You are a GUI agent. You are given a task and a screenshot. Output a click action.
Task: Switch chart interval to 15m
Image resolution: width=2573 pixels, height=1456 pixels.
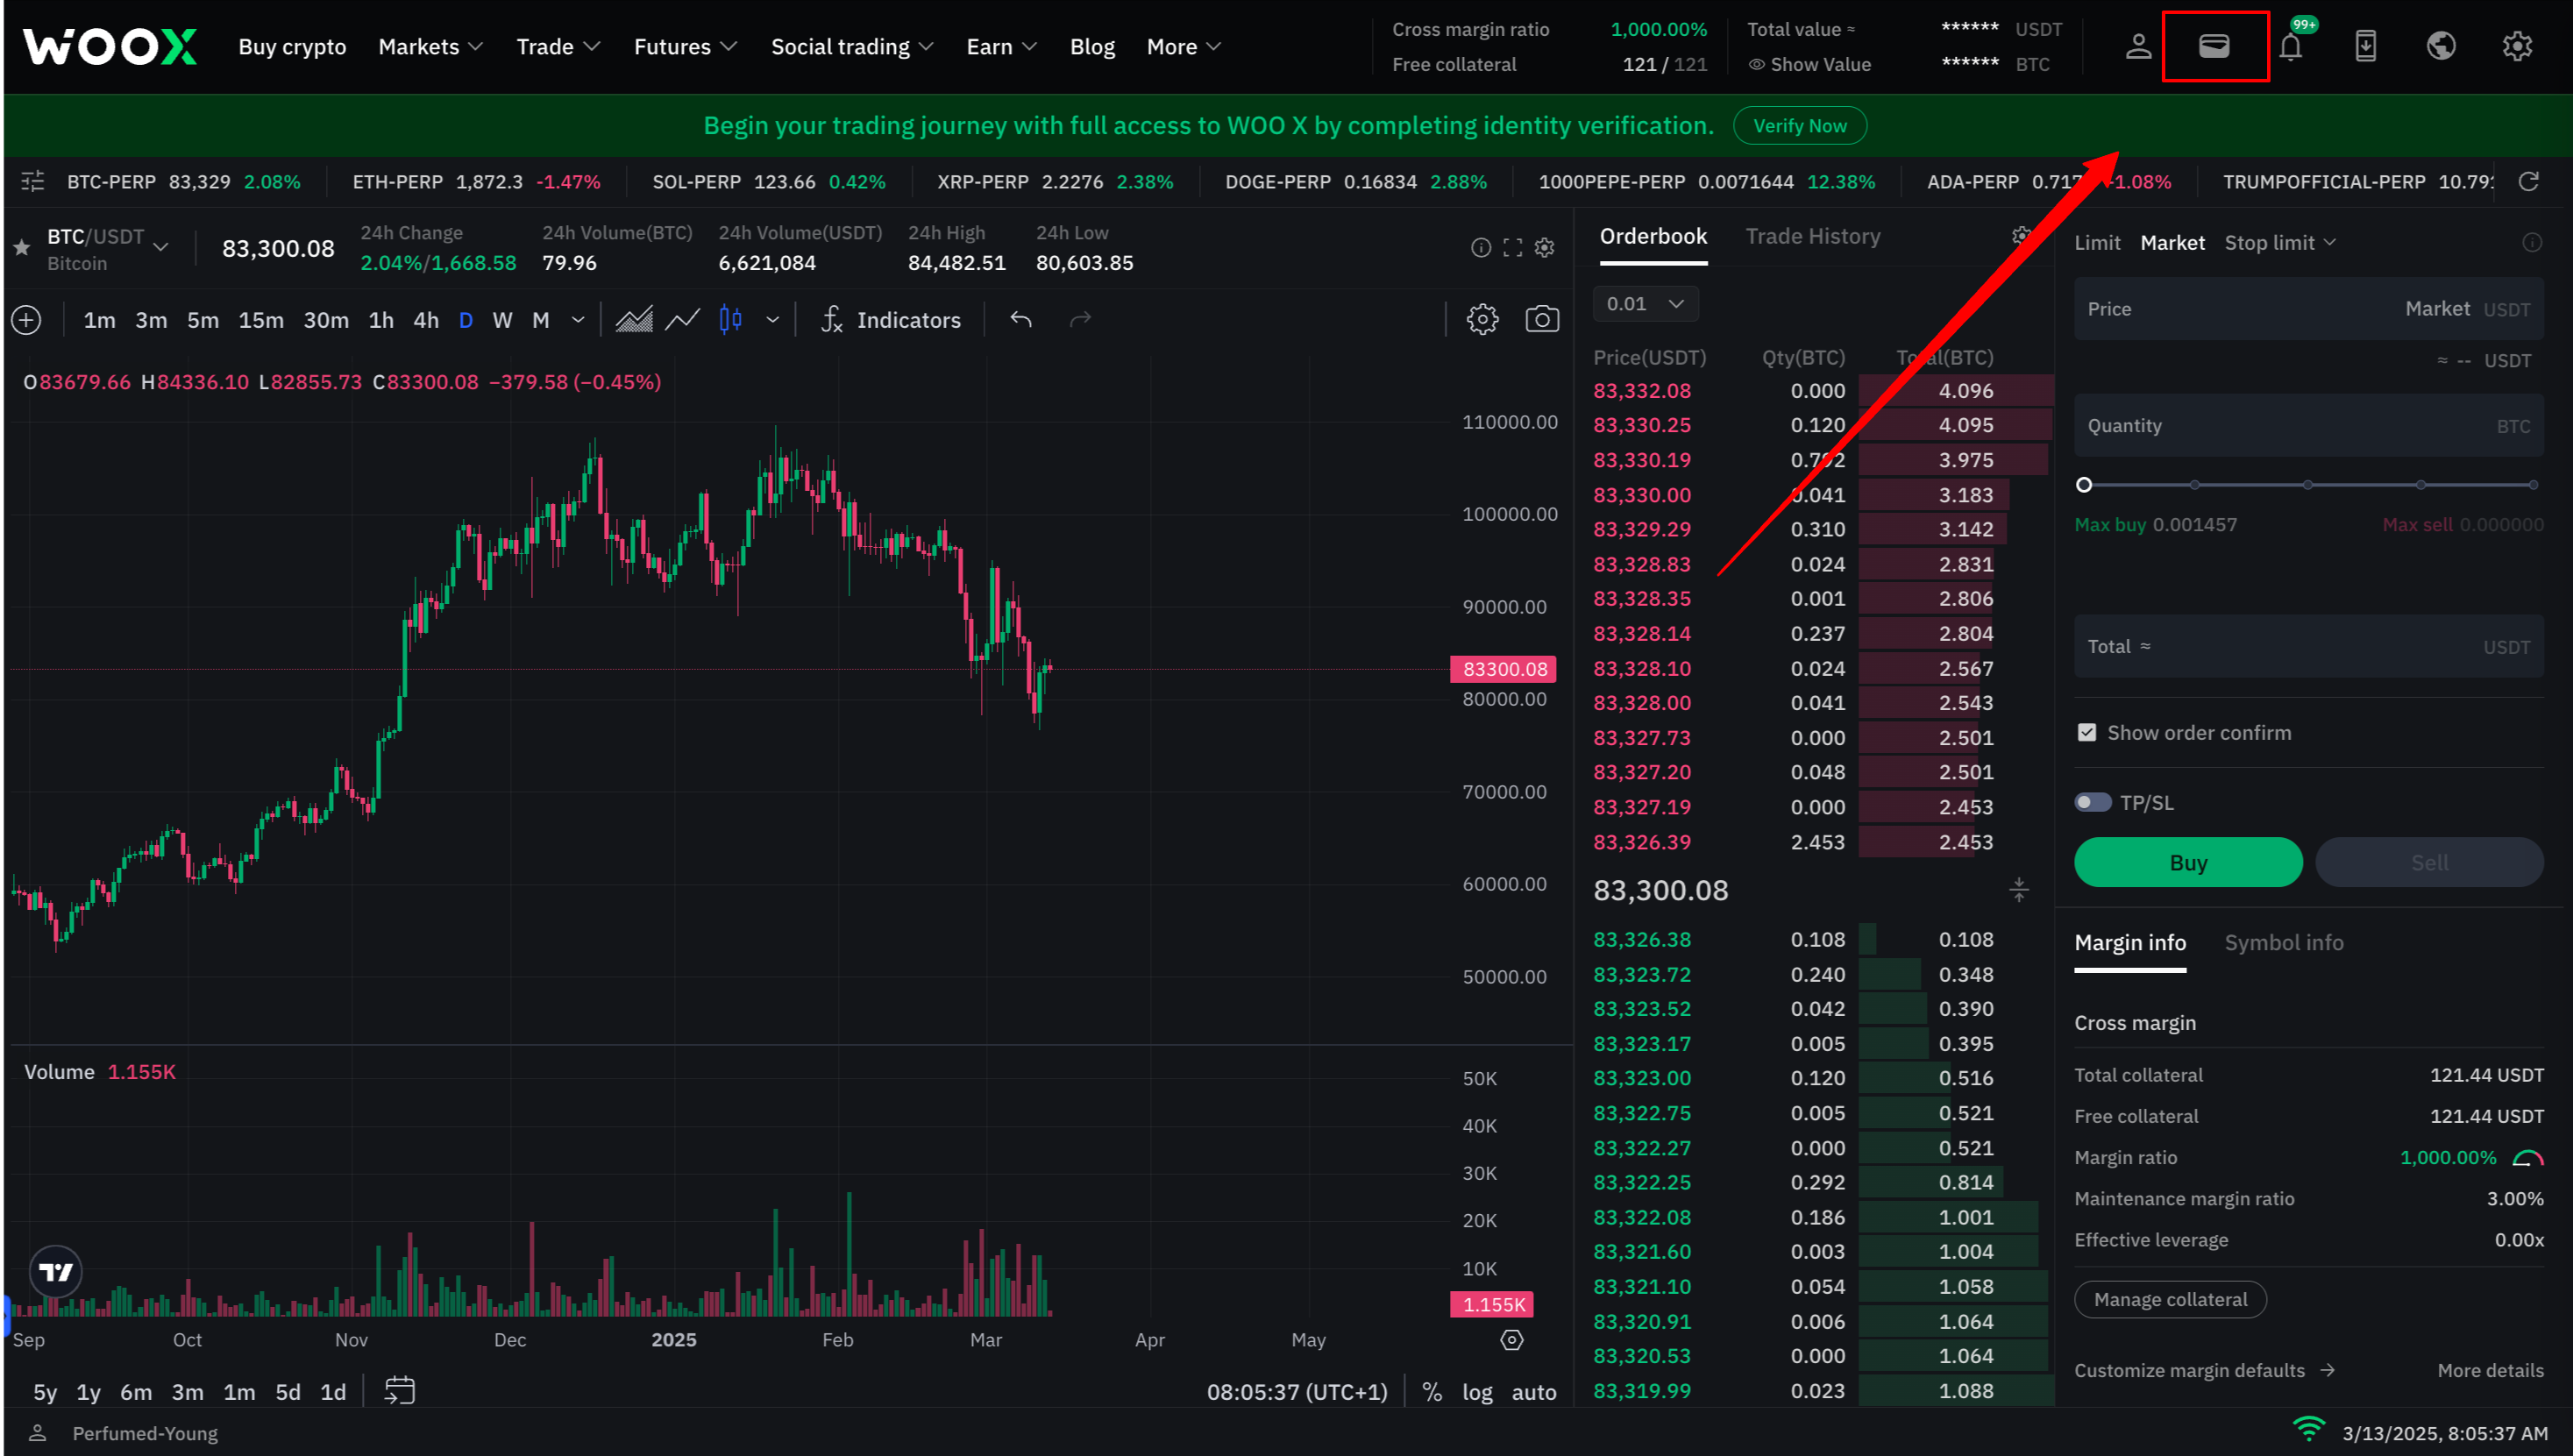(x=260, y=320)
